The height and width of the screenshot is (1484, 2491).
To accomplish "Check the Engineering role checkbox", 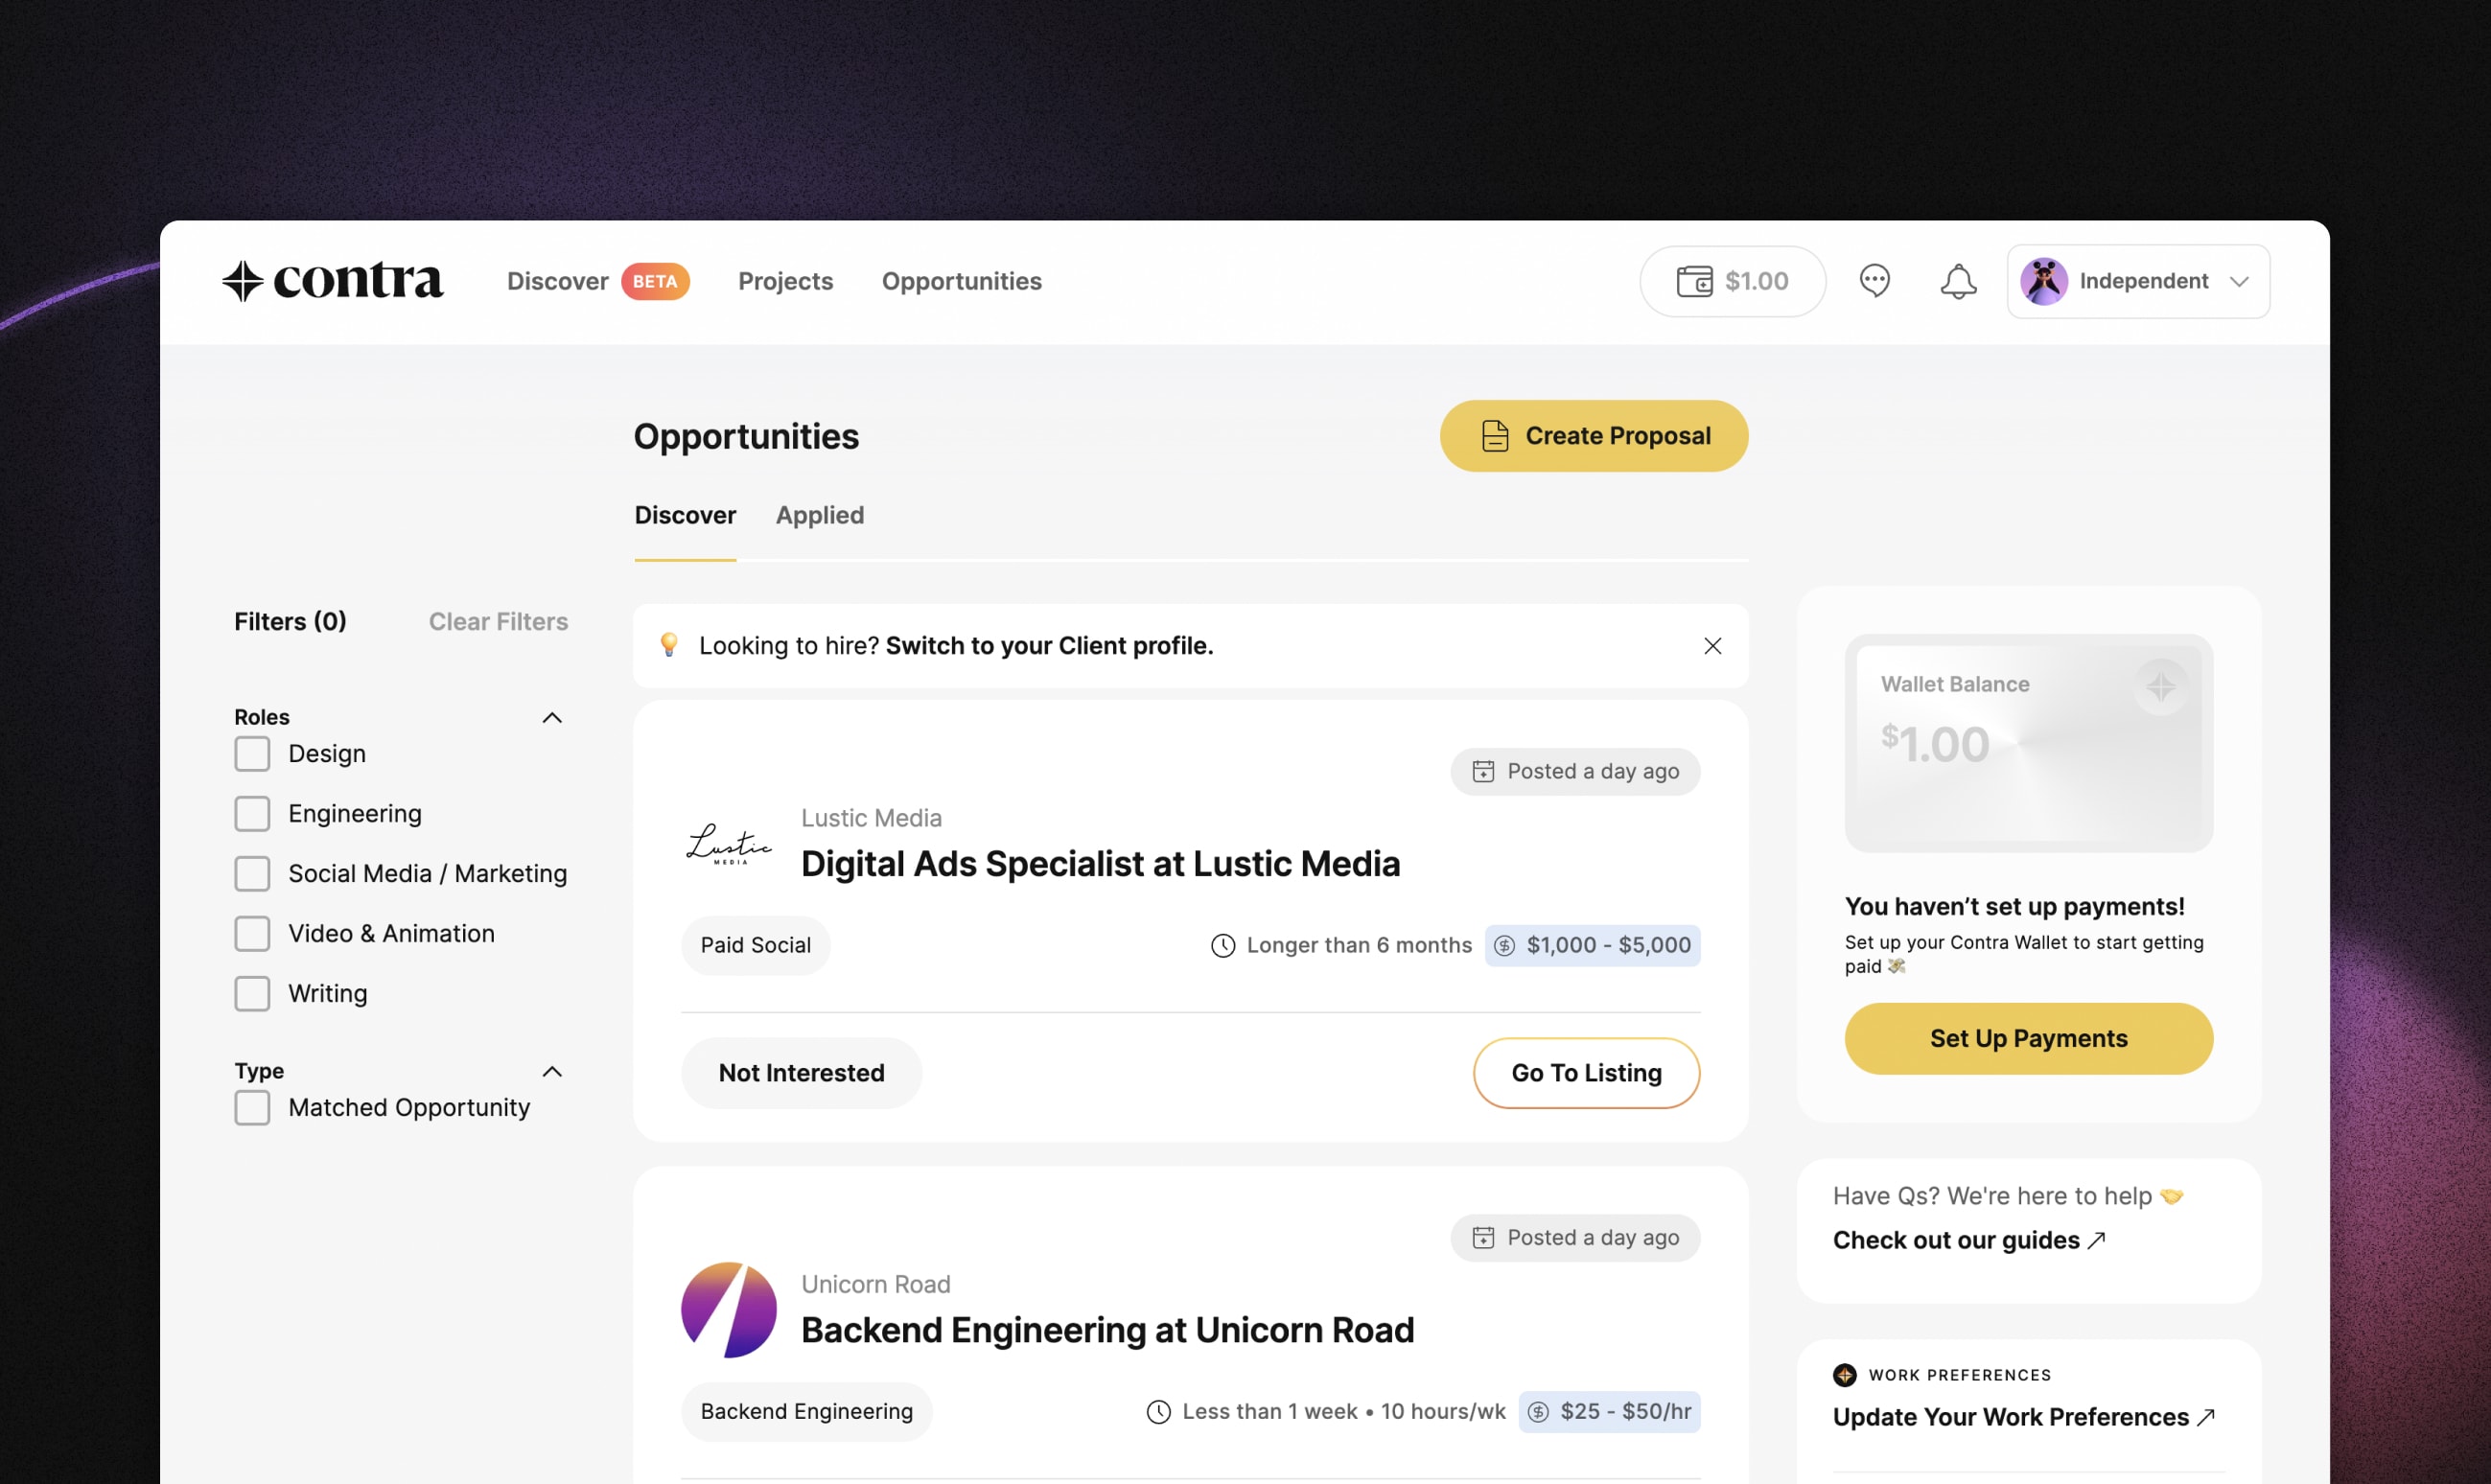I will coord(252,813).
